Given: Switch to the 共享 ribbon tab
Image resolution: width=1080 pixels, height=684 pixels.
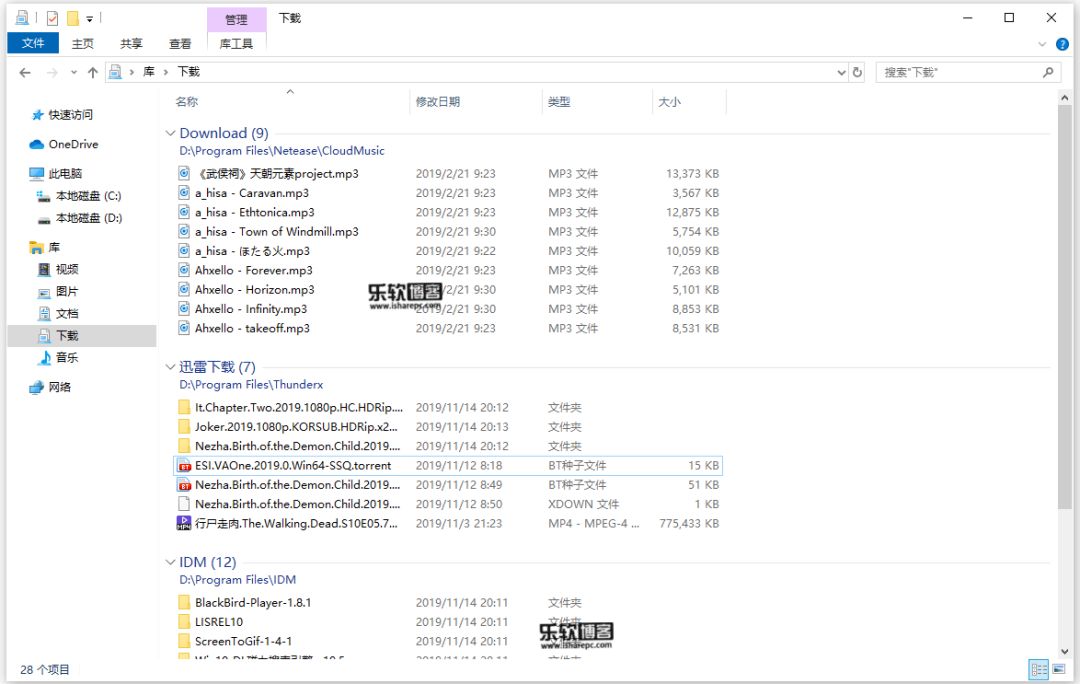Looking at the screenshot, I should point(131,43).
